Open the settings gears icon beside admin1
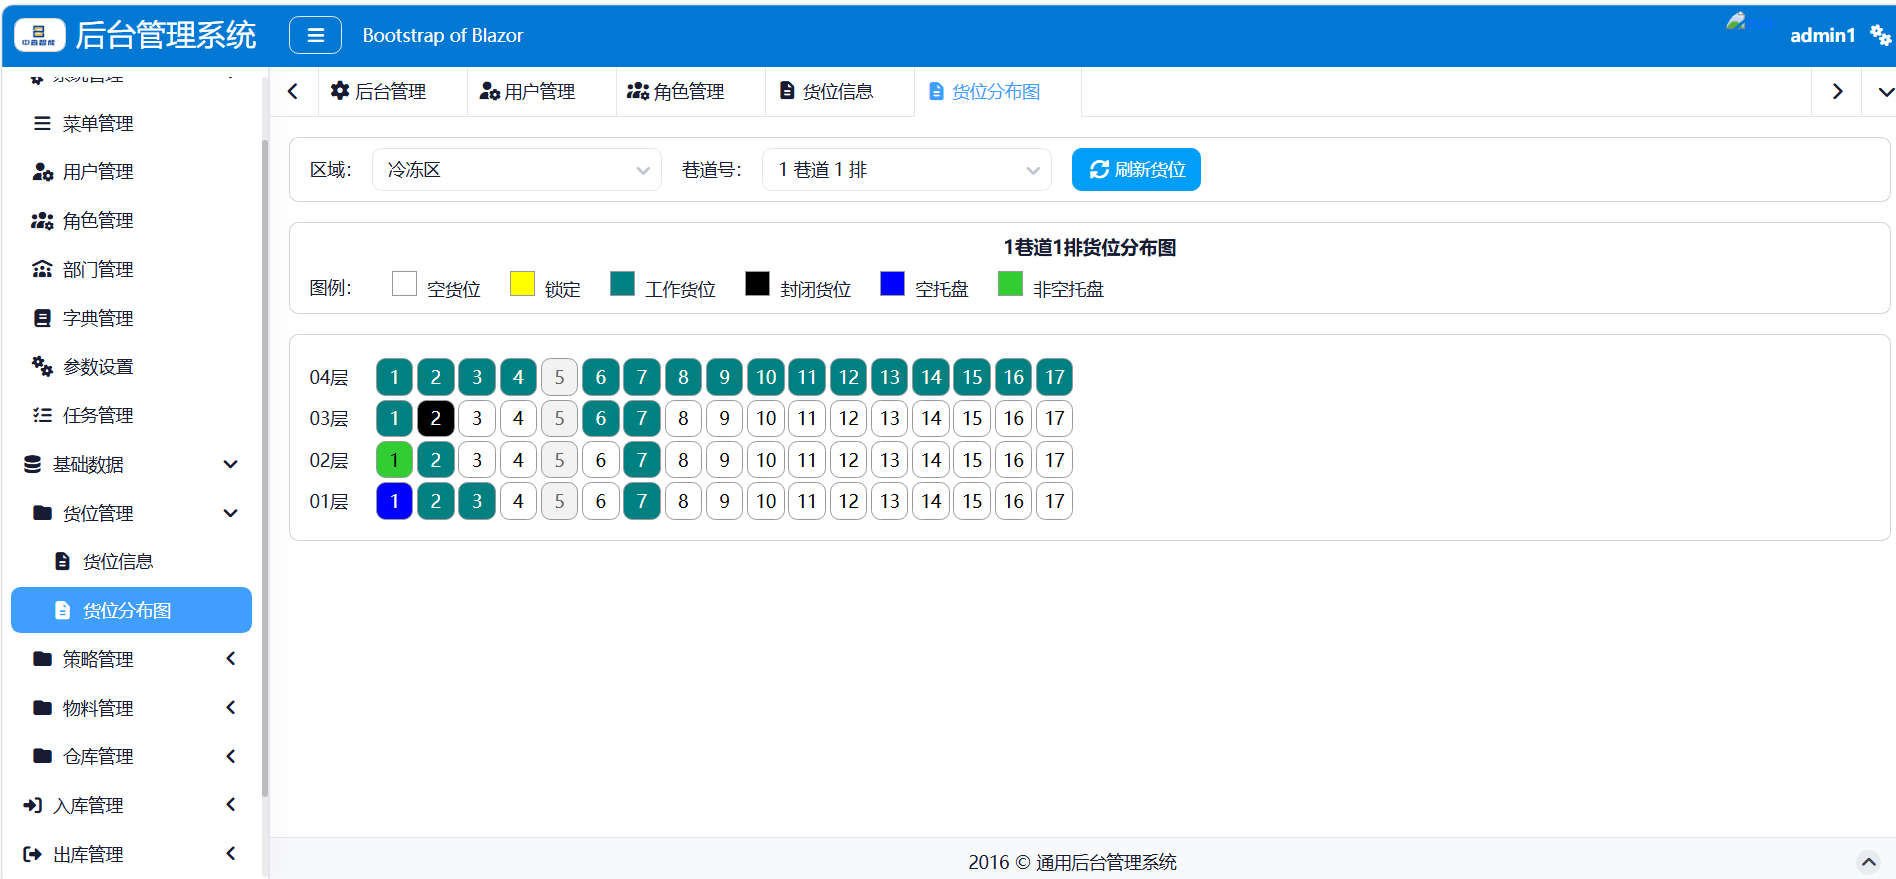Viewport: 1896px width, 879px height. (x=1880, y=35)
